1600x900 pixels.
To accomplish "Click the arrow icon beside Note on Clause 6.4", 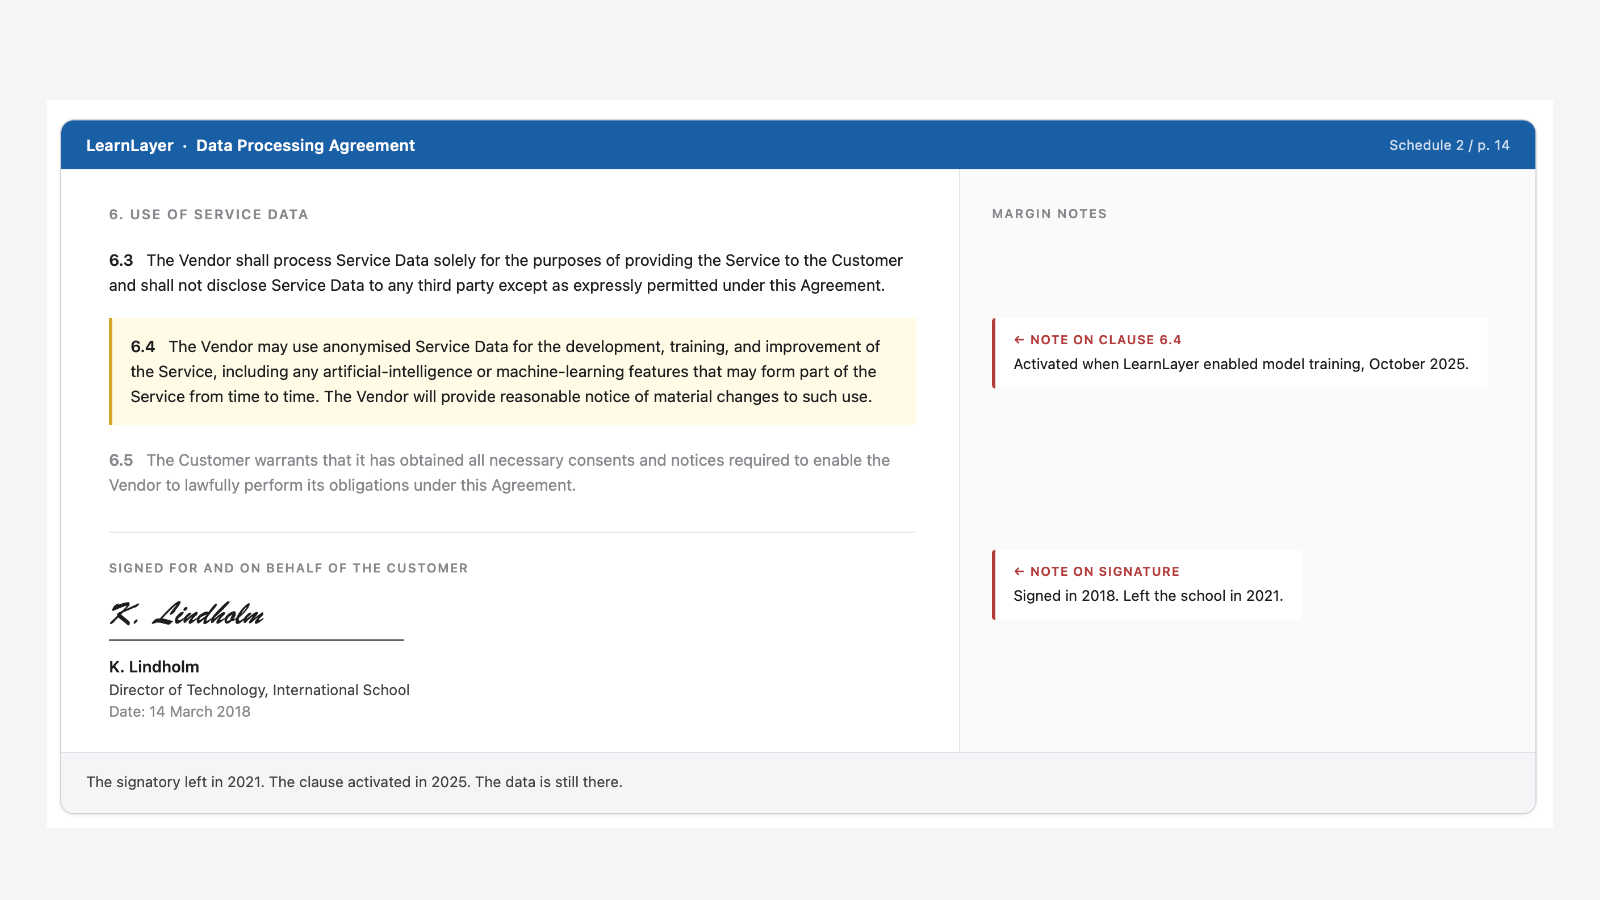I will [x=1019, y=340].
